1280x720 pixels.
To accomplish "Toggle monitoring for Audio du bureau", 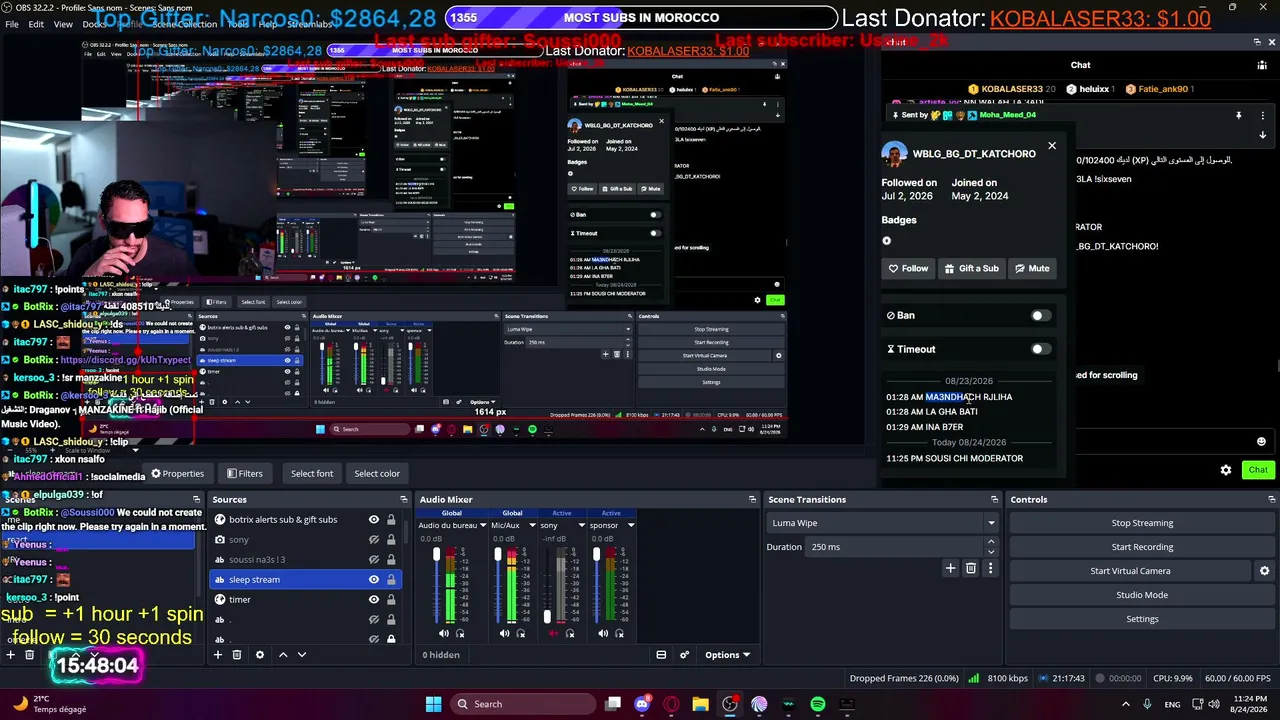I will coord(460,633).
